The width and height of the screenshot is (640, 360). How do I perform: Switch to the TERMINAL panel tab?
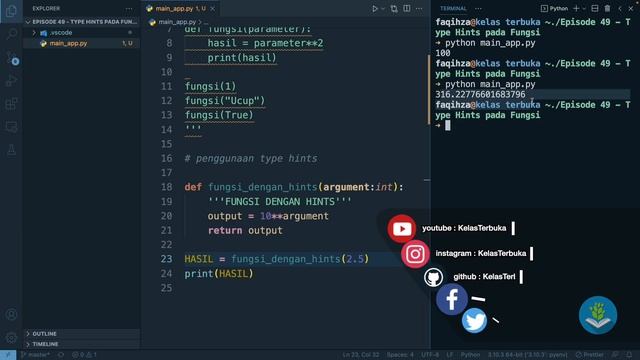point(453,9)
